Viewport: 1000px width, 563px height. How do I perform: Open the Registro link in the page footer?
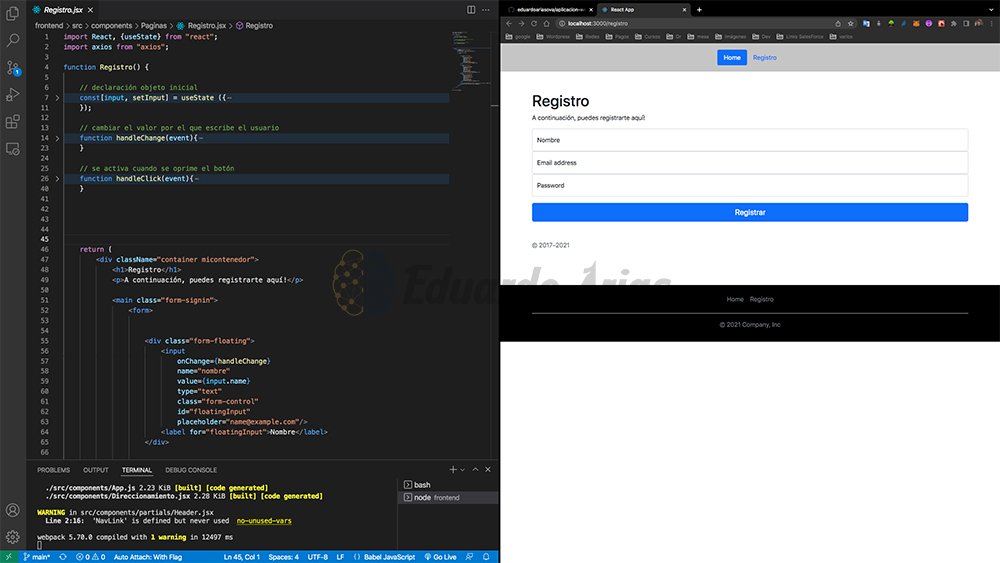(x=761, y=299)
